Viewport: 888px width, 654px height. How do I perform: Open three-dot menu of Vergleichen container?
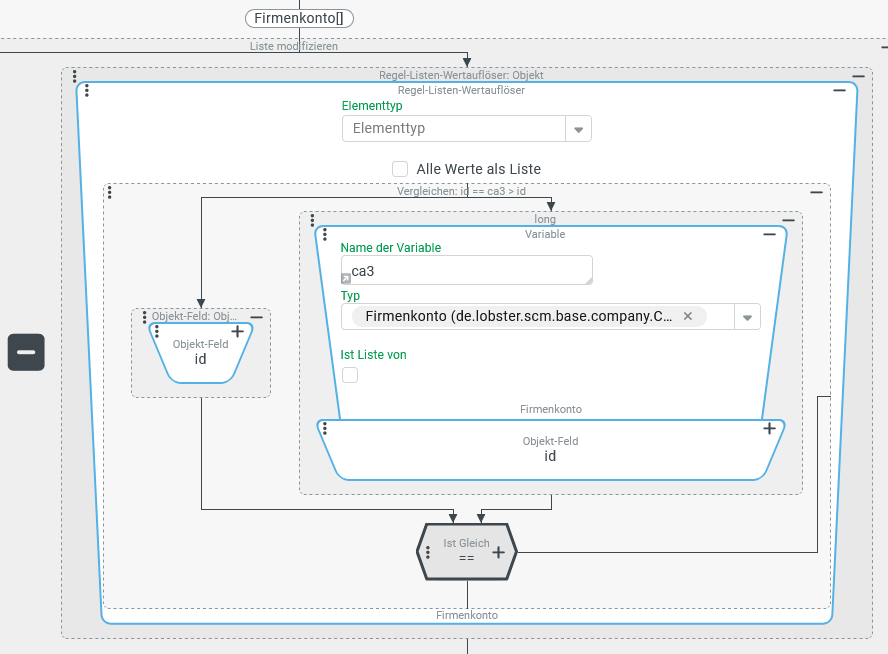pos(109,192)
